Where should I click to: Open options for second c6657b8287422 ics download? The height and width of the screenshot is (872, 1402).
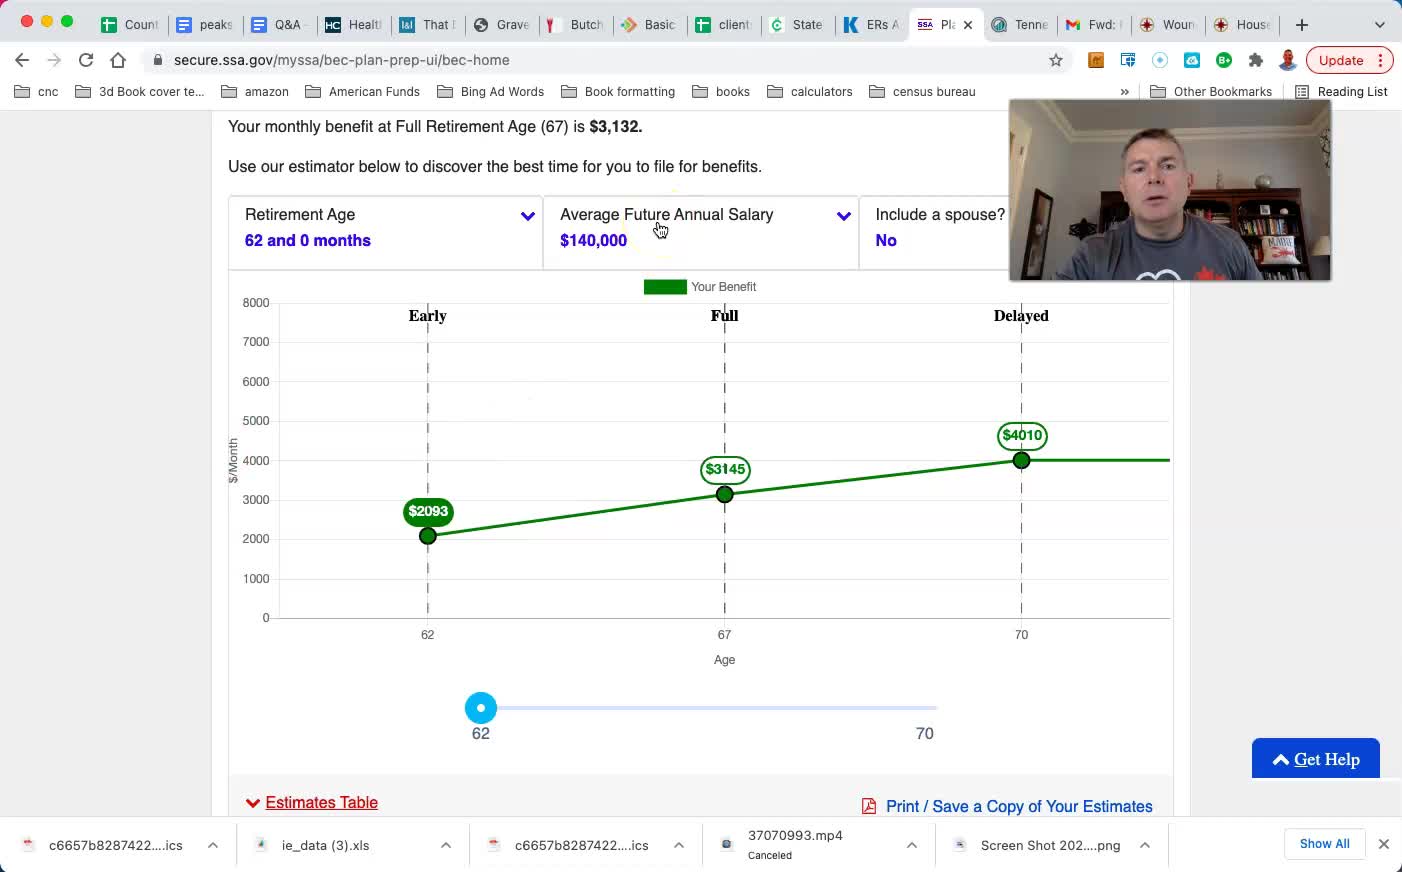click(x=678, y=845)
